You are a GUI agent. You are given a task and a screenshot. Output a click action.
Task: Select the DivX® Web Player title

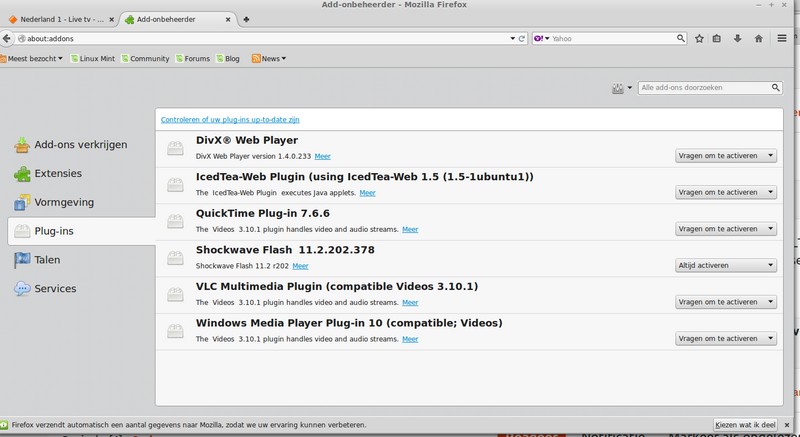[247, 140]
